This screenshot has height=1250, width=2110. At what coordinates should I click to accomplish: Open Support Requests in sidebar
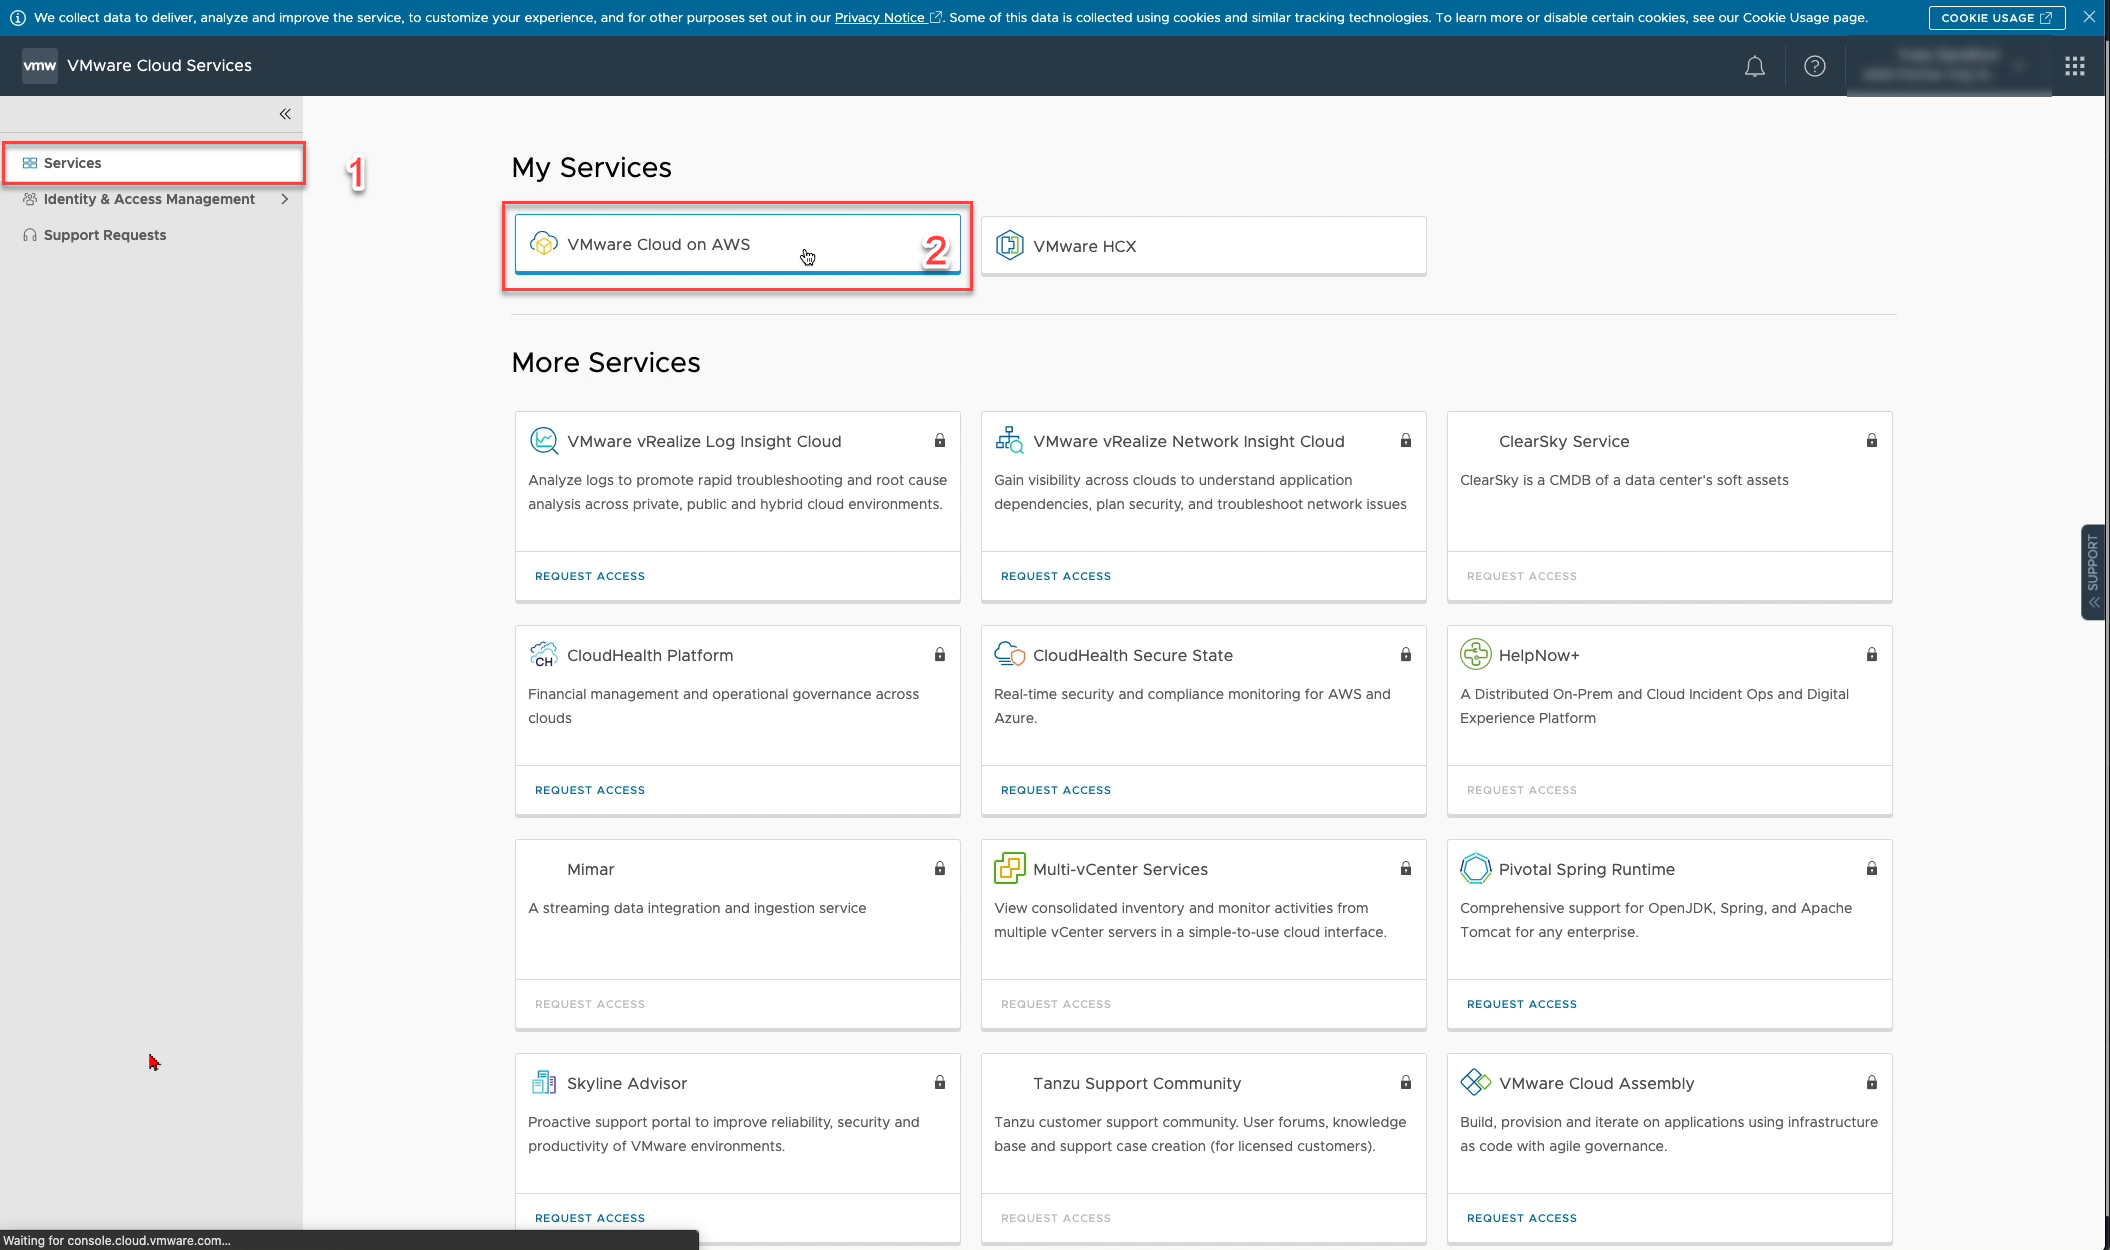[x=105, y=235]
